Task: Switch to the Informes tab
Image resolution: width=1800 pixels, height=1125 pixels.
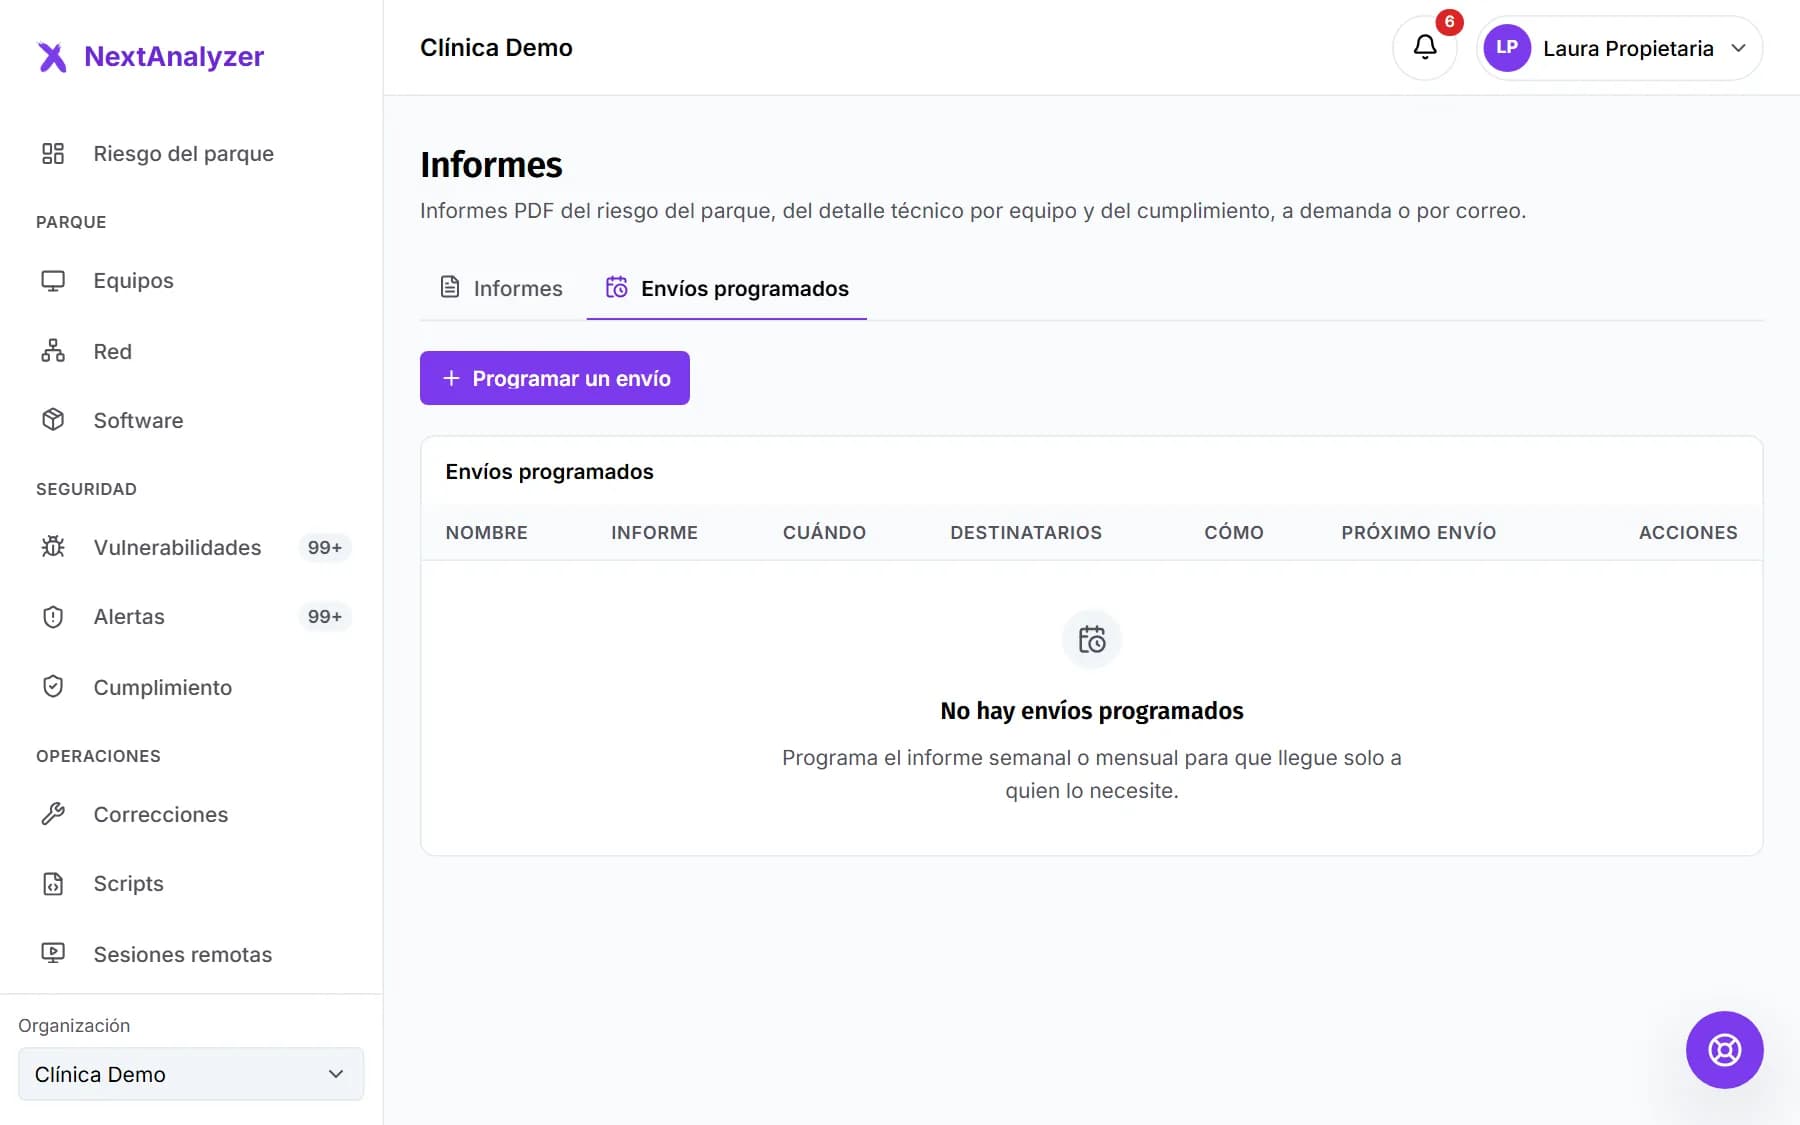Action: click(x=501, y=288)
